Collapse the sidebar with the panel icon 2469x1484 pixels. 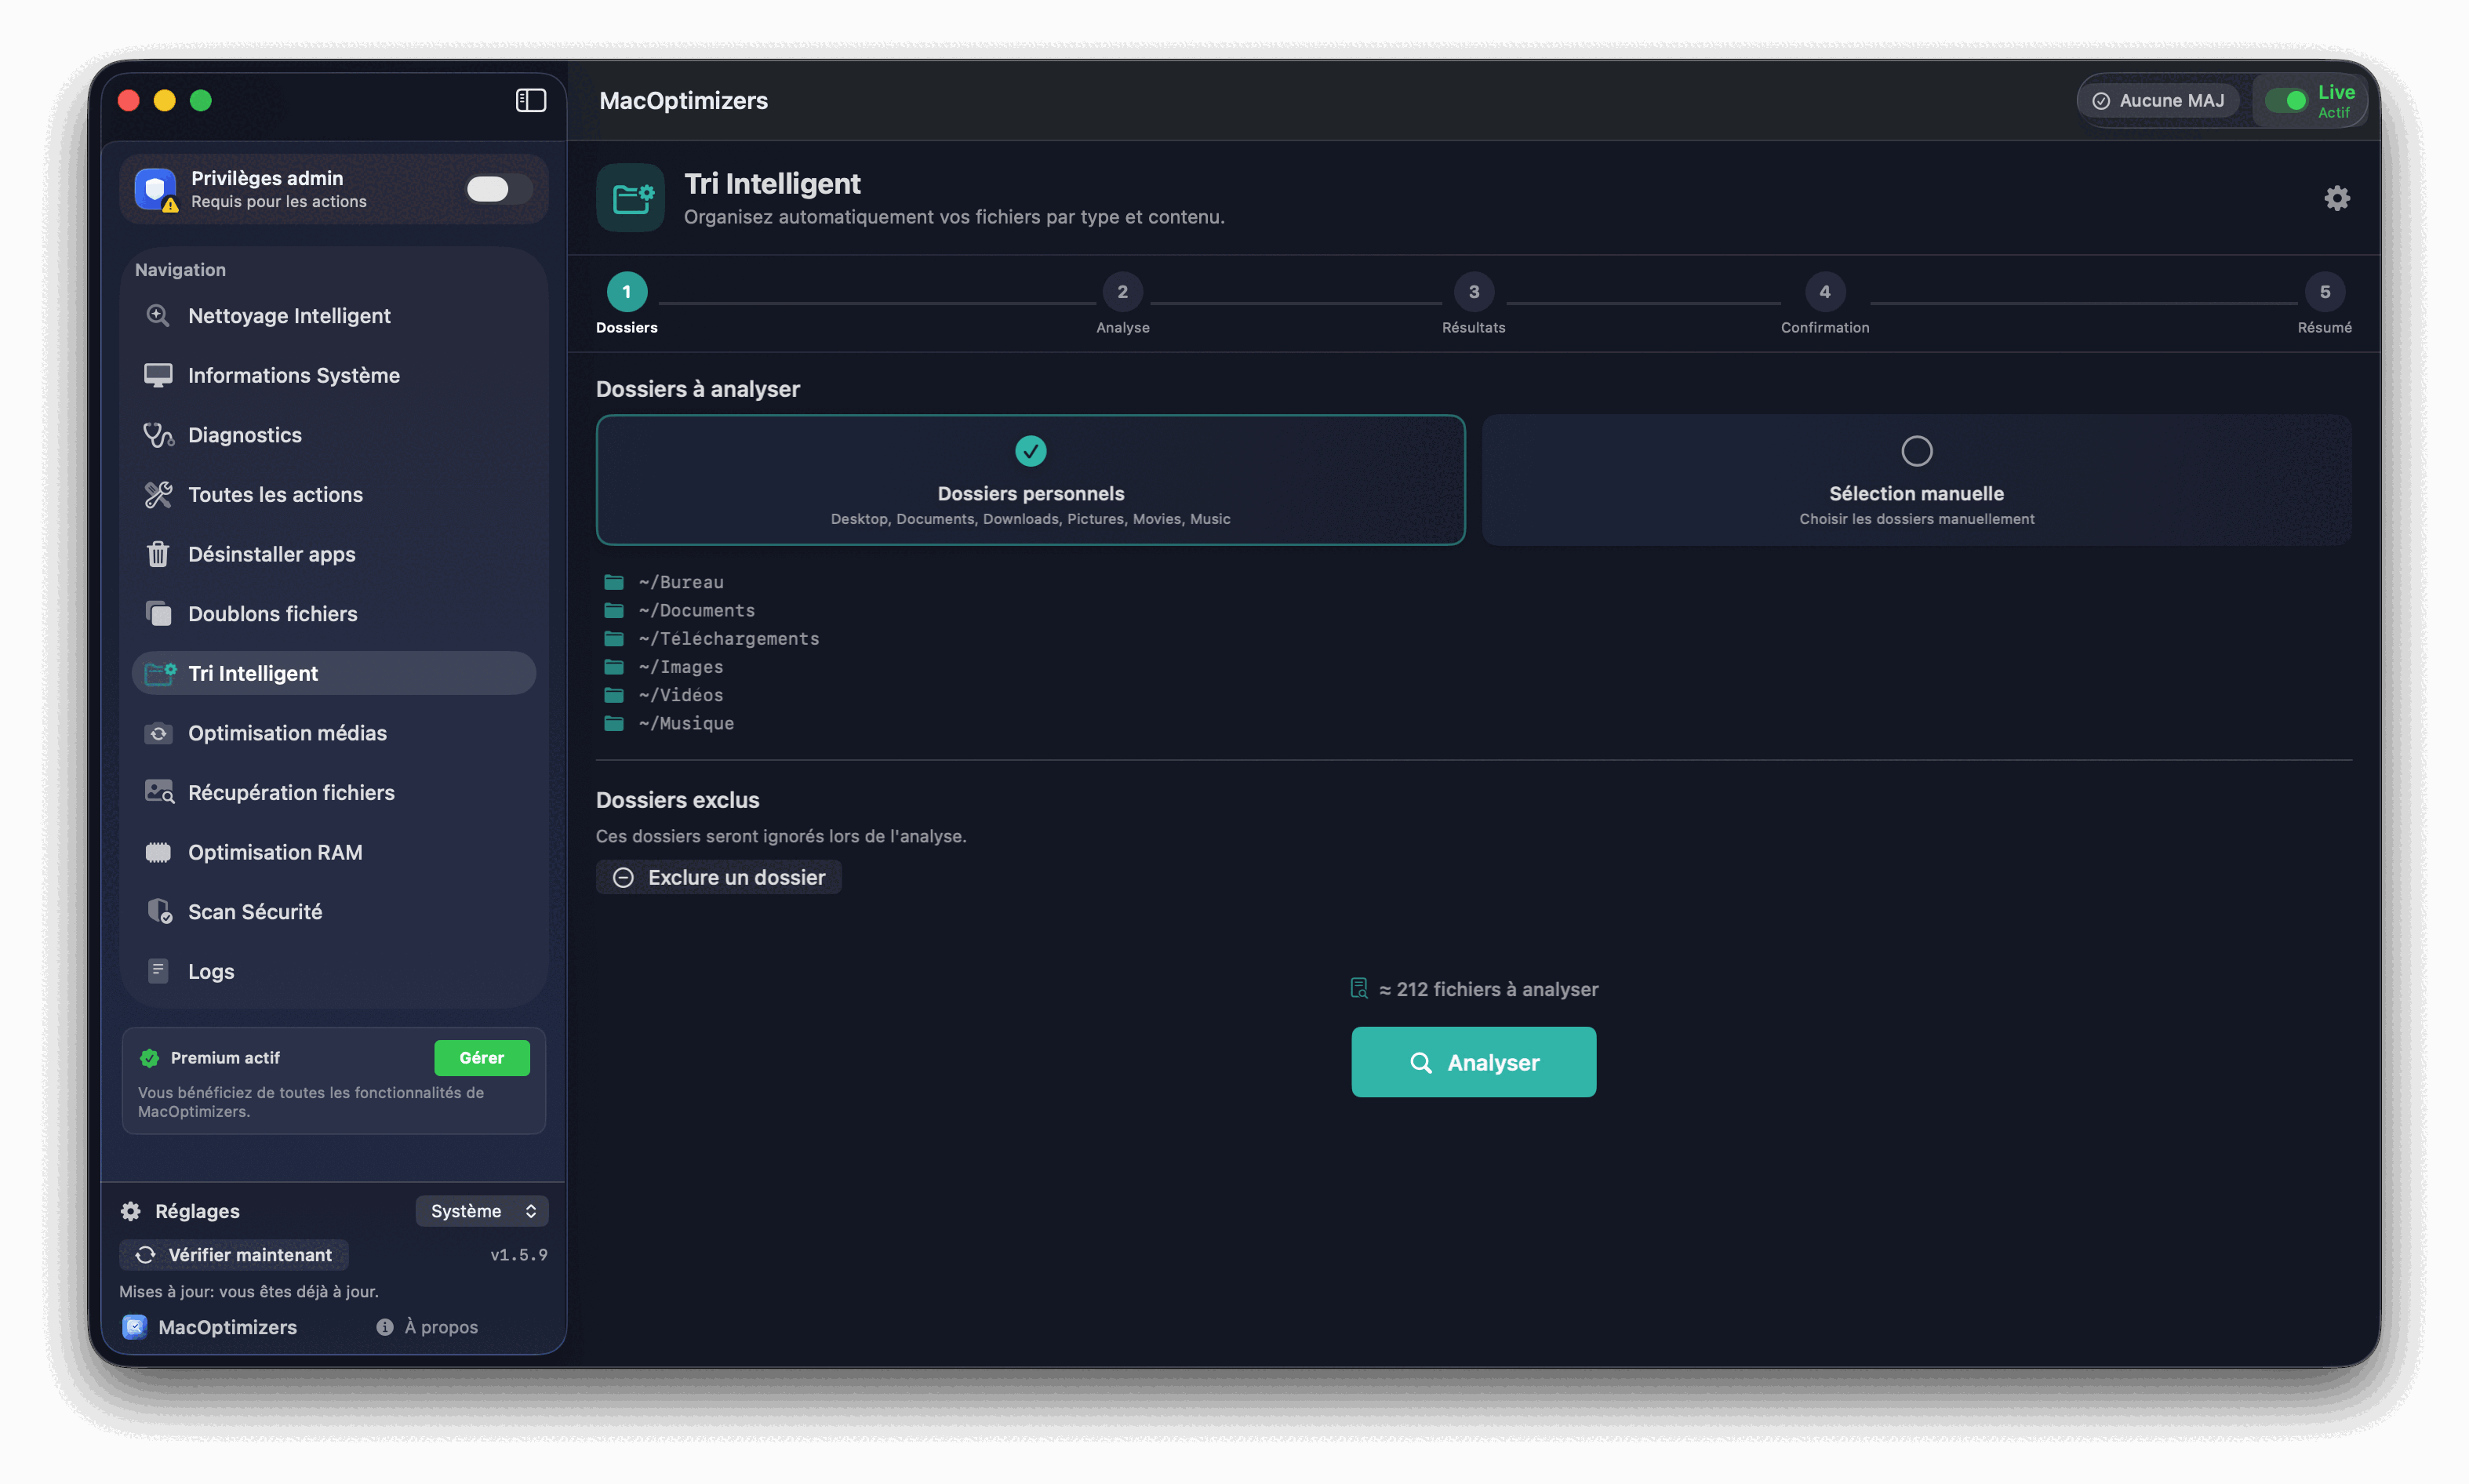click(x=530, y=100)
